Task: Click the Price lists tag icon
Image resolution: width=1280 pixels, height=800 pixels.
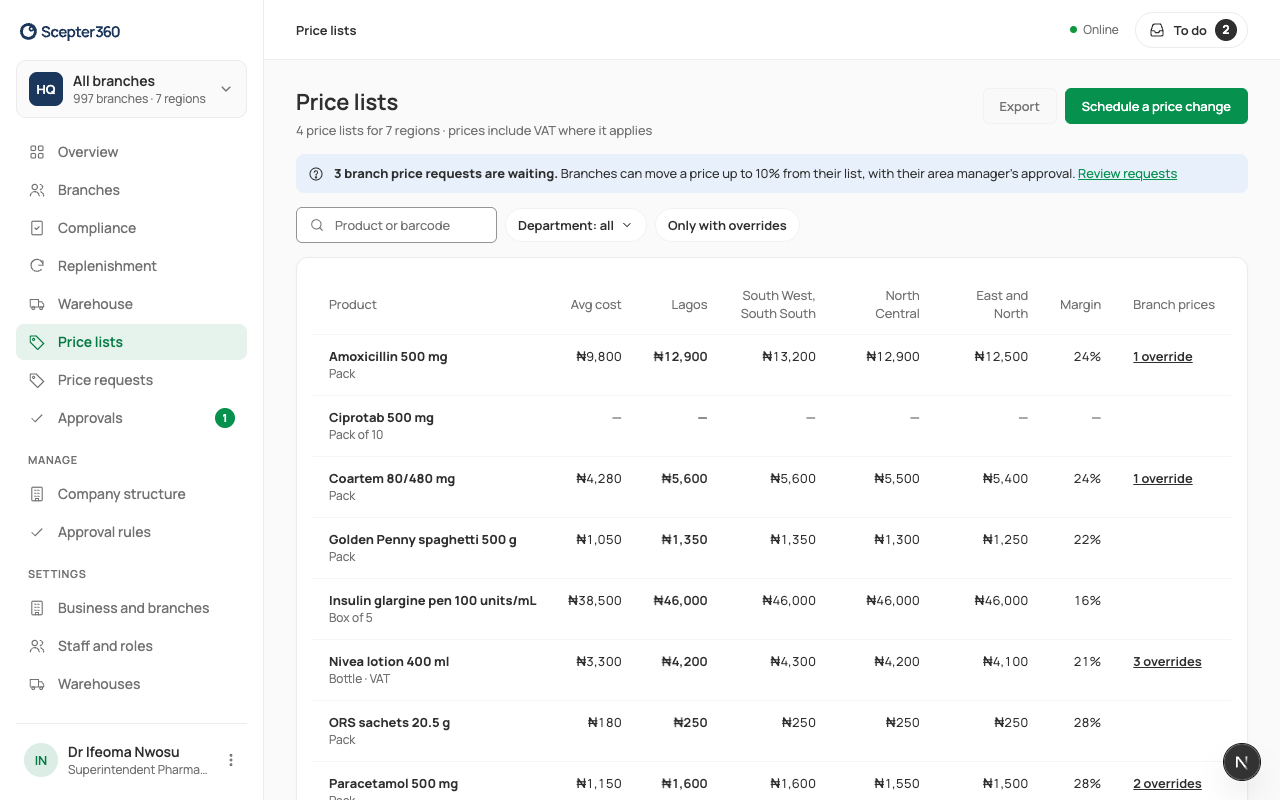Action: (x=37, y=342)
